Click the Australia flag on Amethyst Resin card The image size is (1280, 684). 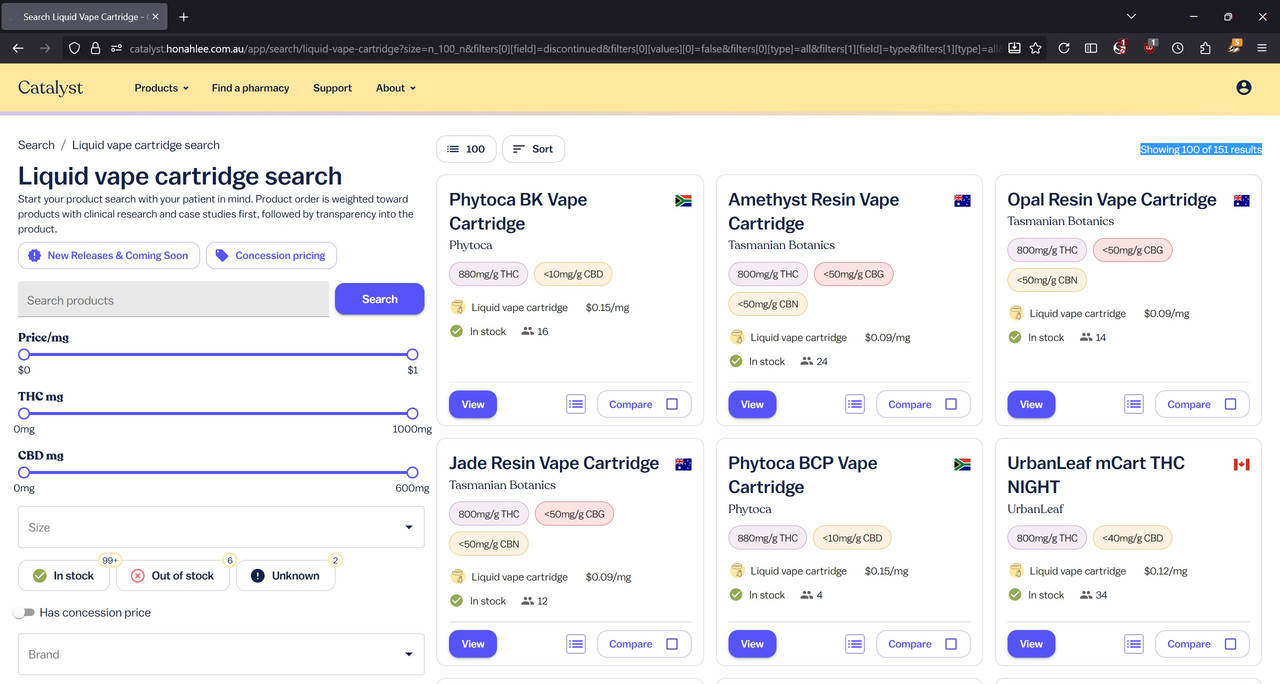tap(963, 201)
